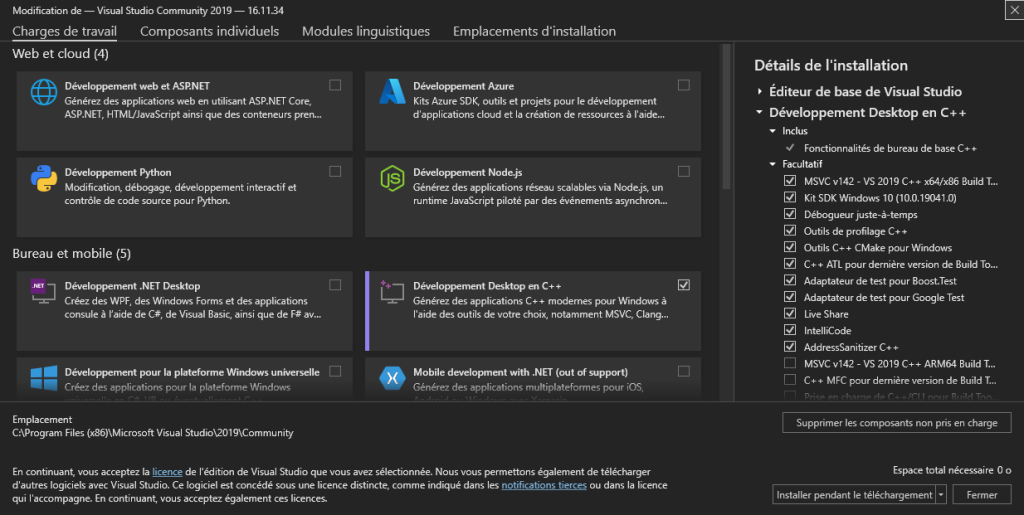Collapse the Inclus section
This screenshot has width=1024, height=515.
(x=773, y=131)
